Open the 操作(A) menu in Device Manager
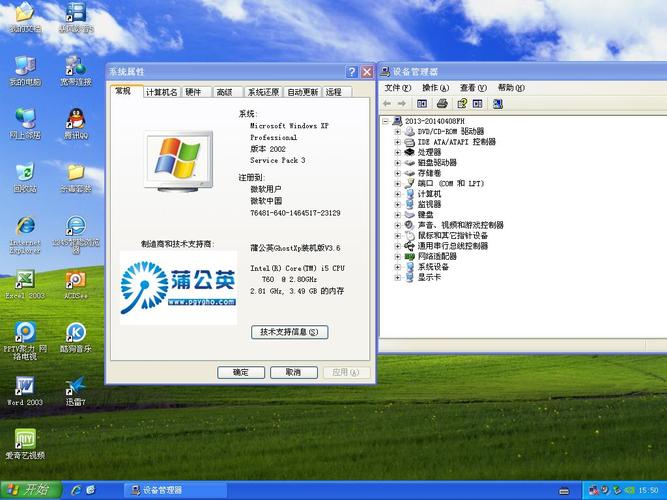The width and height of the screenshot is (667, 500). tap(436, 87)
